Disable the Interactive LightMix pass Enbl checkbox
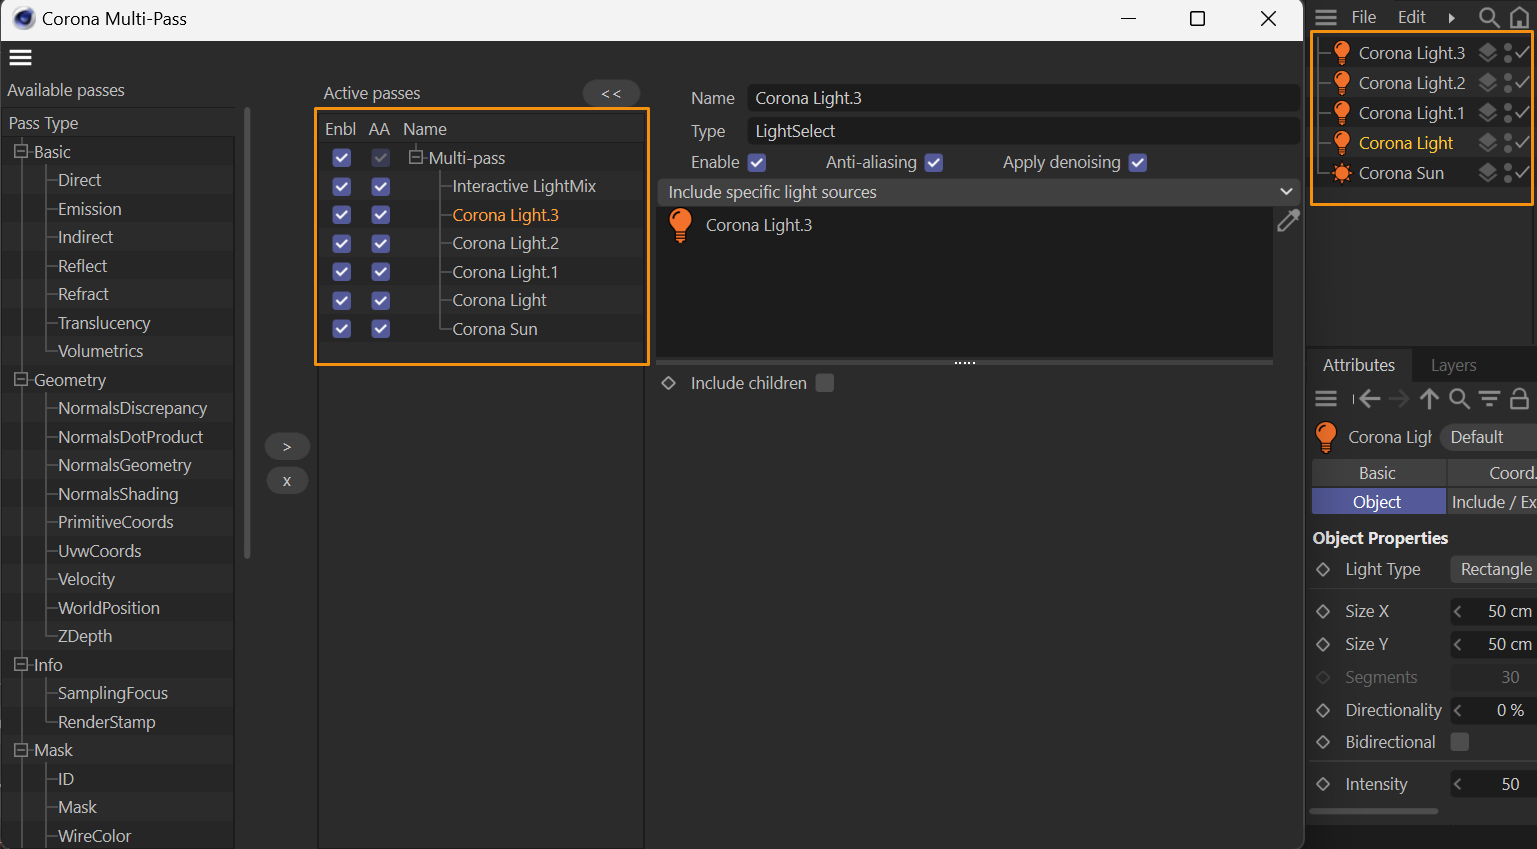The height and width of the screenshot is (849, 1537). pos(342,186)
